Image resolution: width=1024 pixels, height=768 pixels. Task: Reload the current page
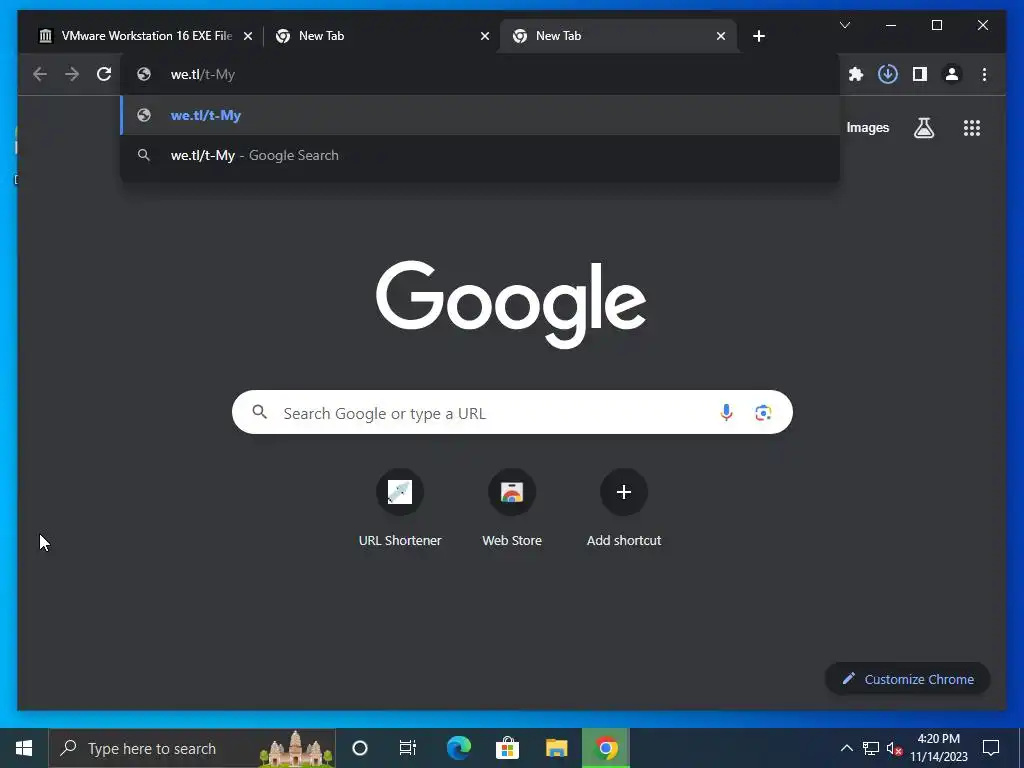[104, 74]
